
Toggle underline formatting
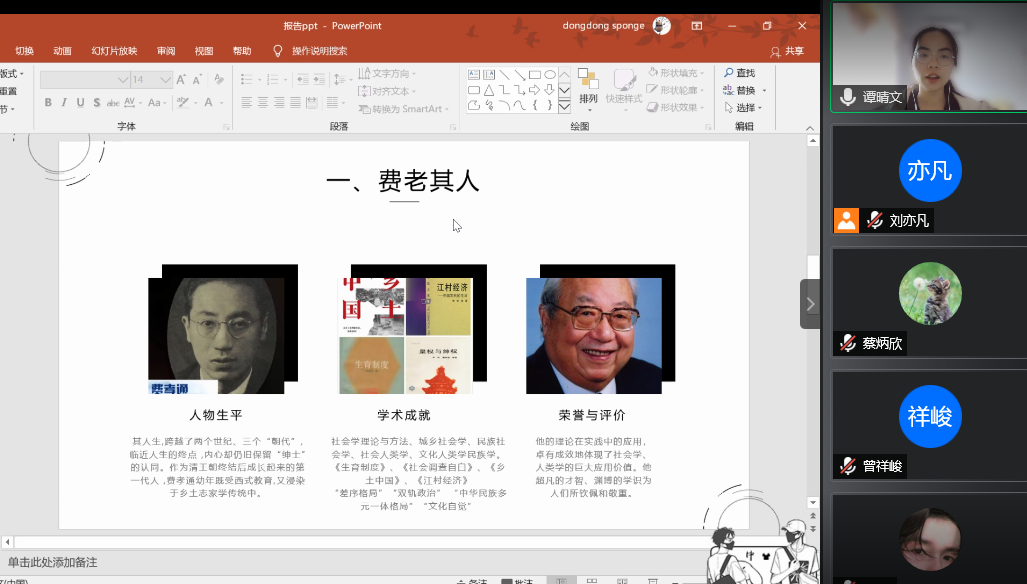(81, 103)
